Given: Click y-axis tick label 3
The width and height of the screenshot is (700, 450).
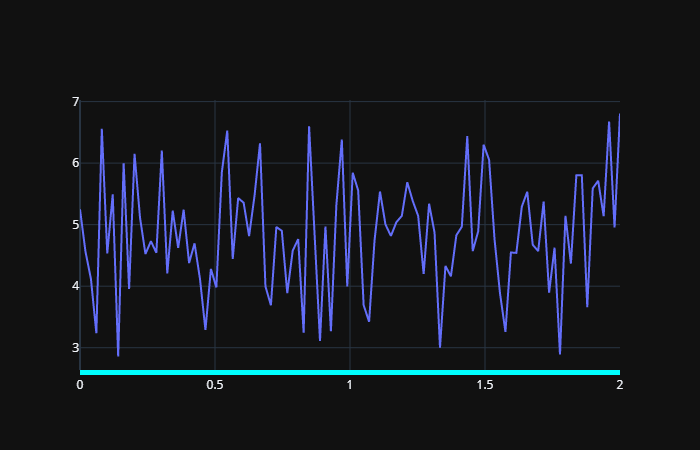Looking at the screenshot, I should click(75, 347).
